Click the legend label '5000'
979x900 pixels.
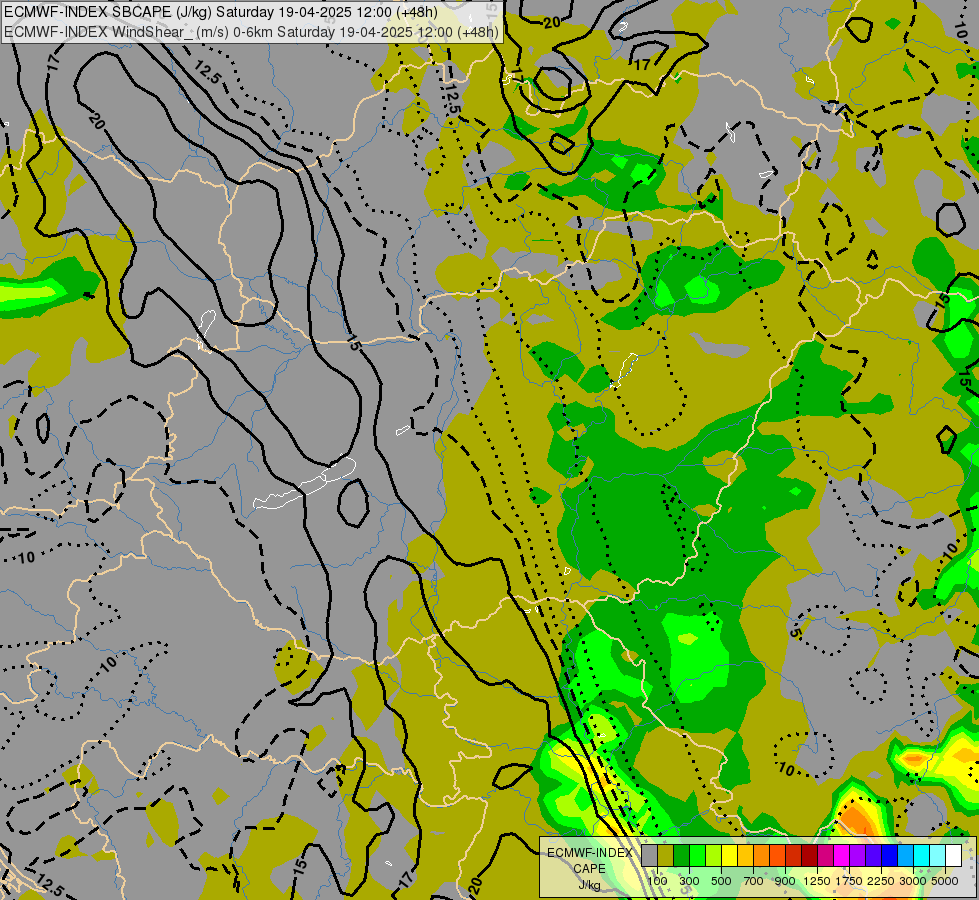pos(945,881)
